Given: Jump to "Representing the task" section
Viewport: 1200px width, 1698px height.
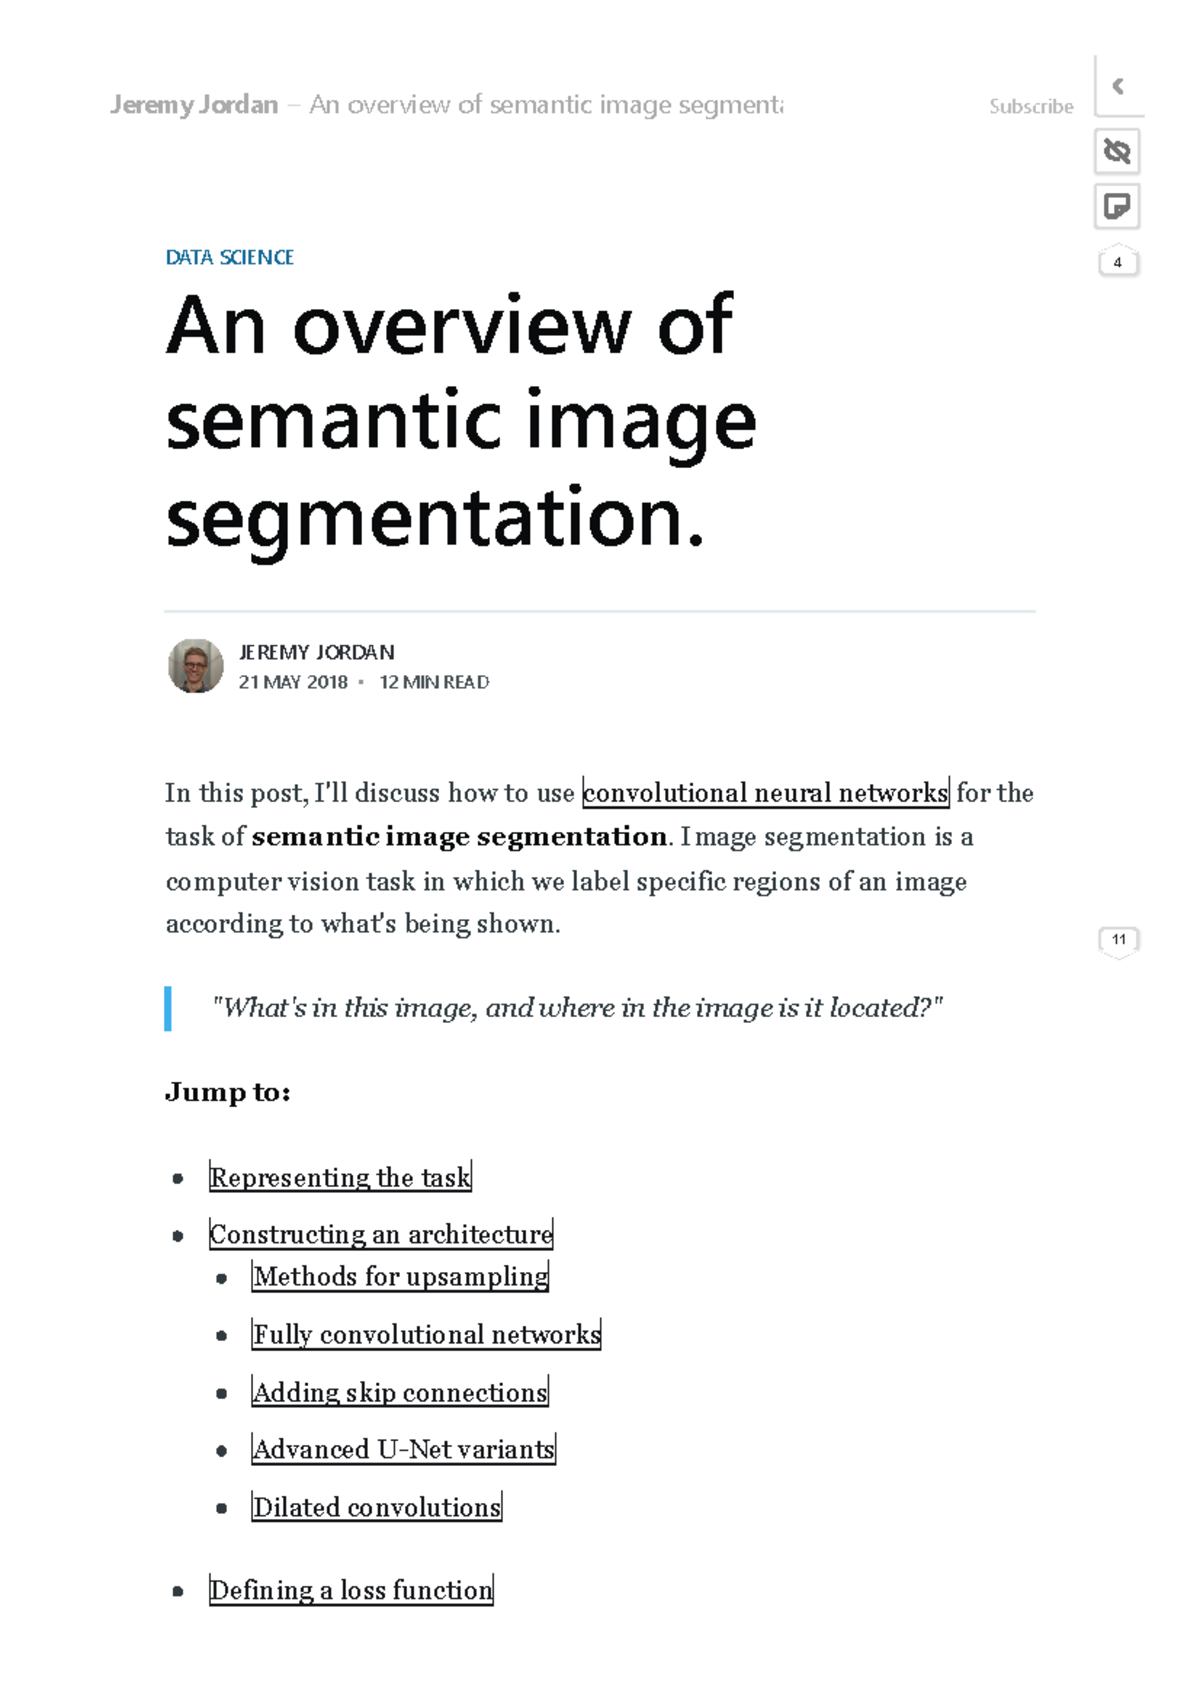Looking at the screenshot, I should tap(339, 1178).
